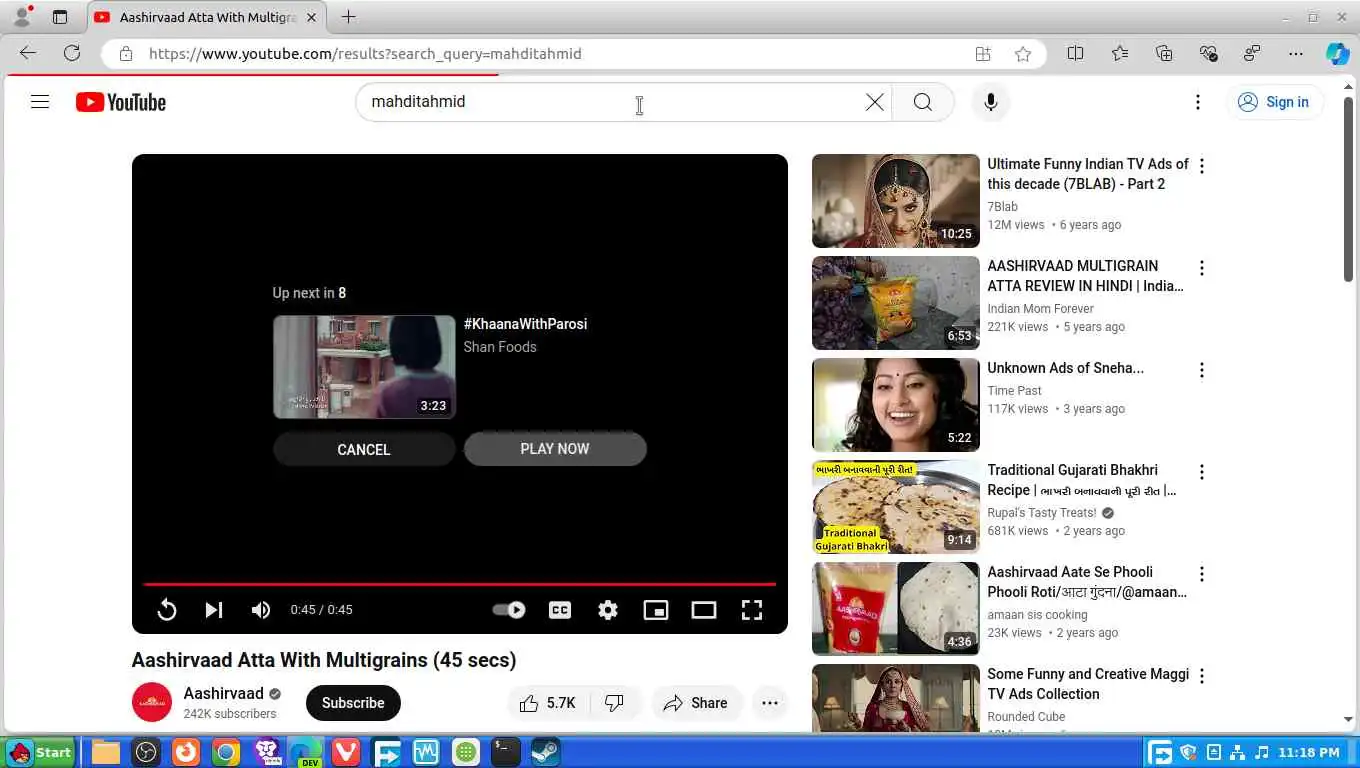Open browser Settings and more menu

click(x=1296, y=54)
